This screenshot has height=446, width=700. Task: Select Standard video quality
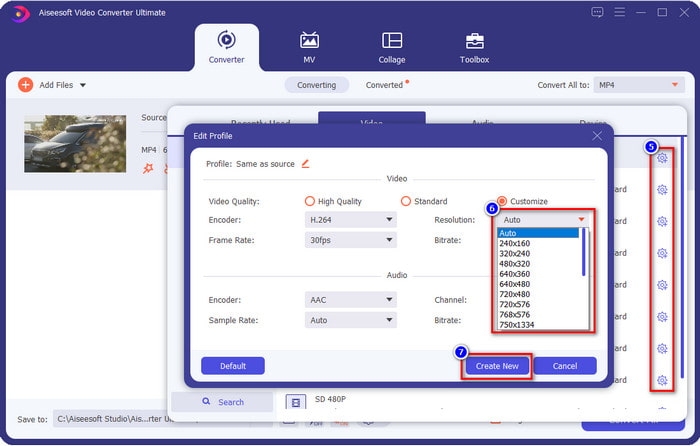[405, 201]
